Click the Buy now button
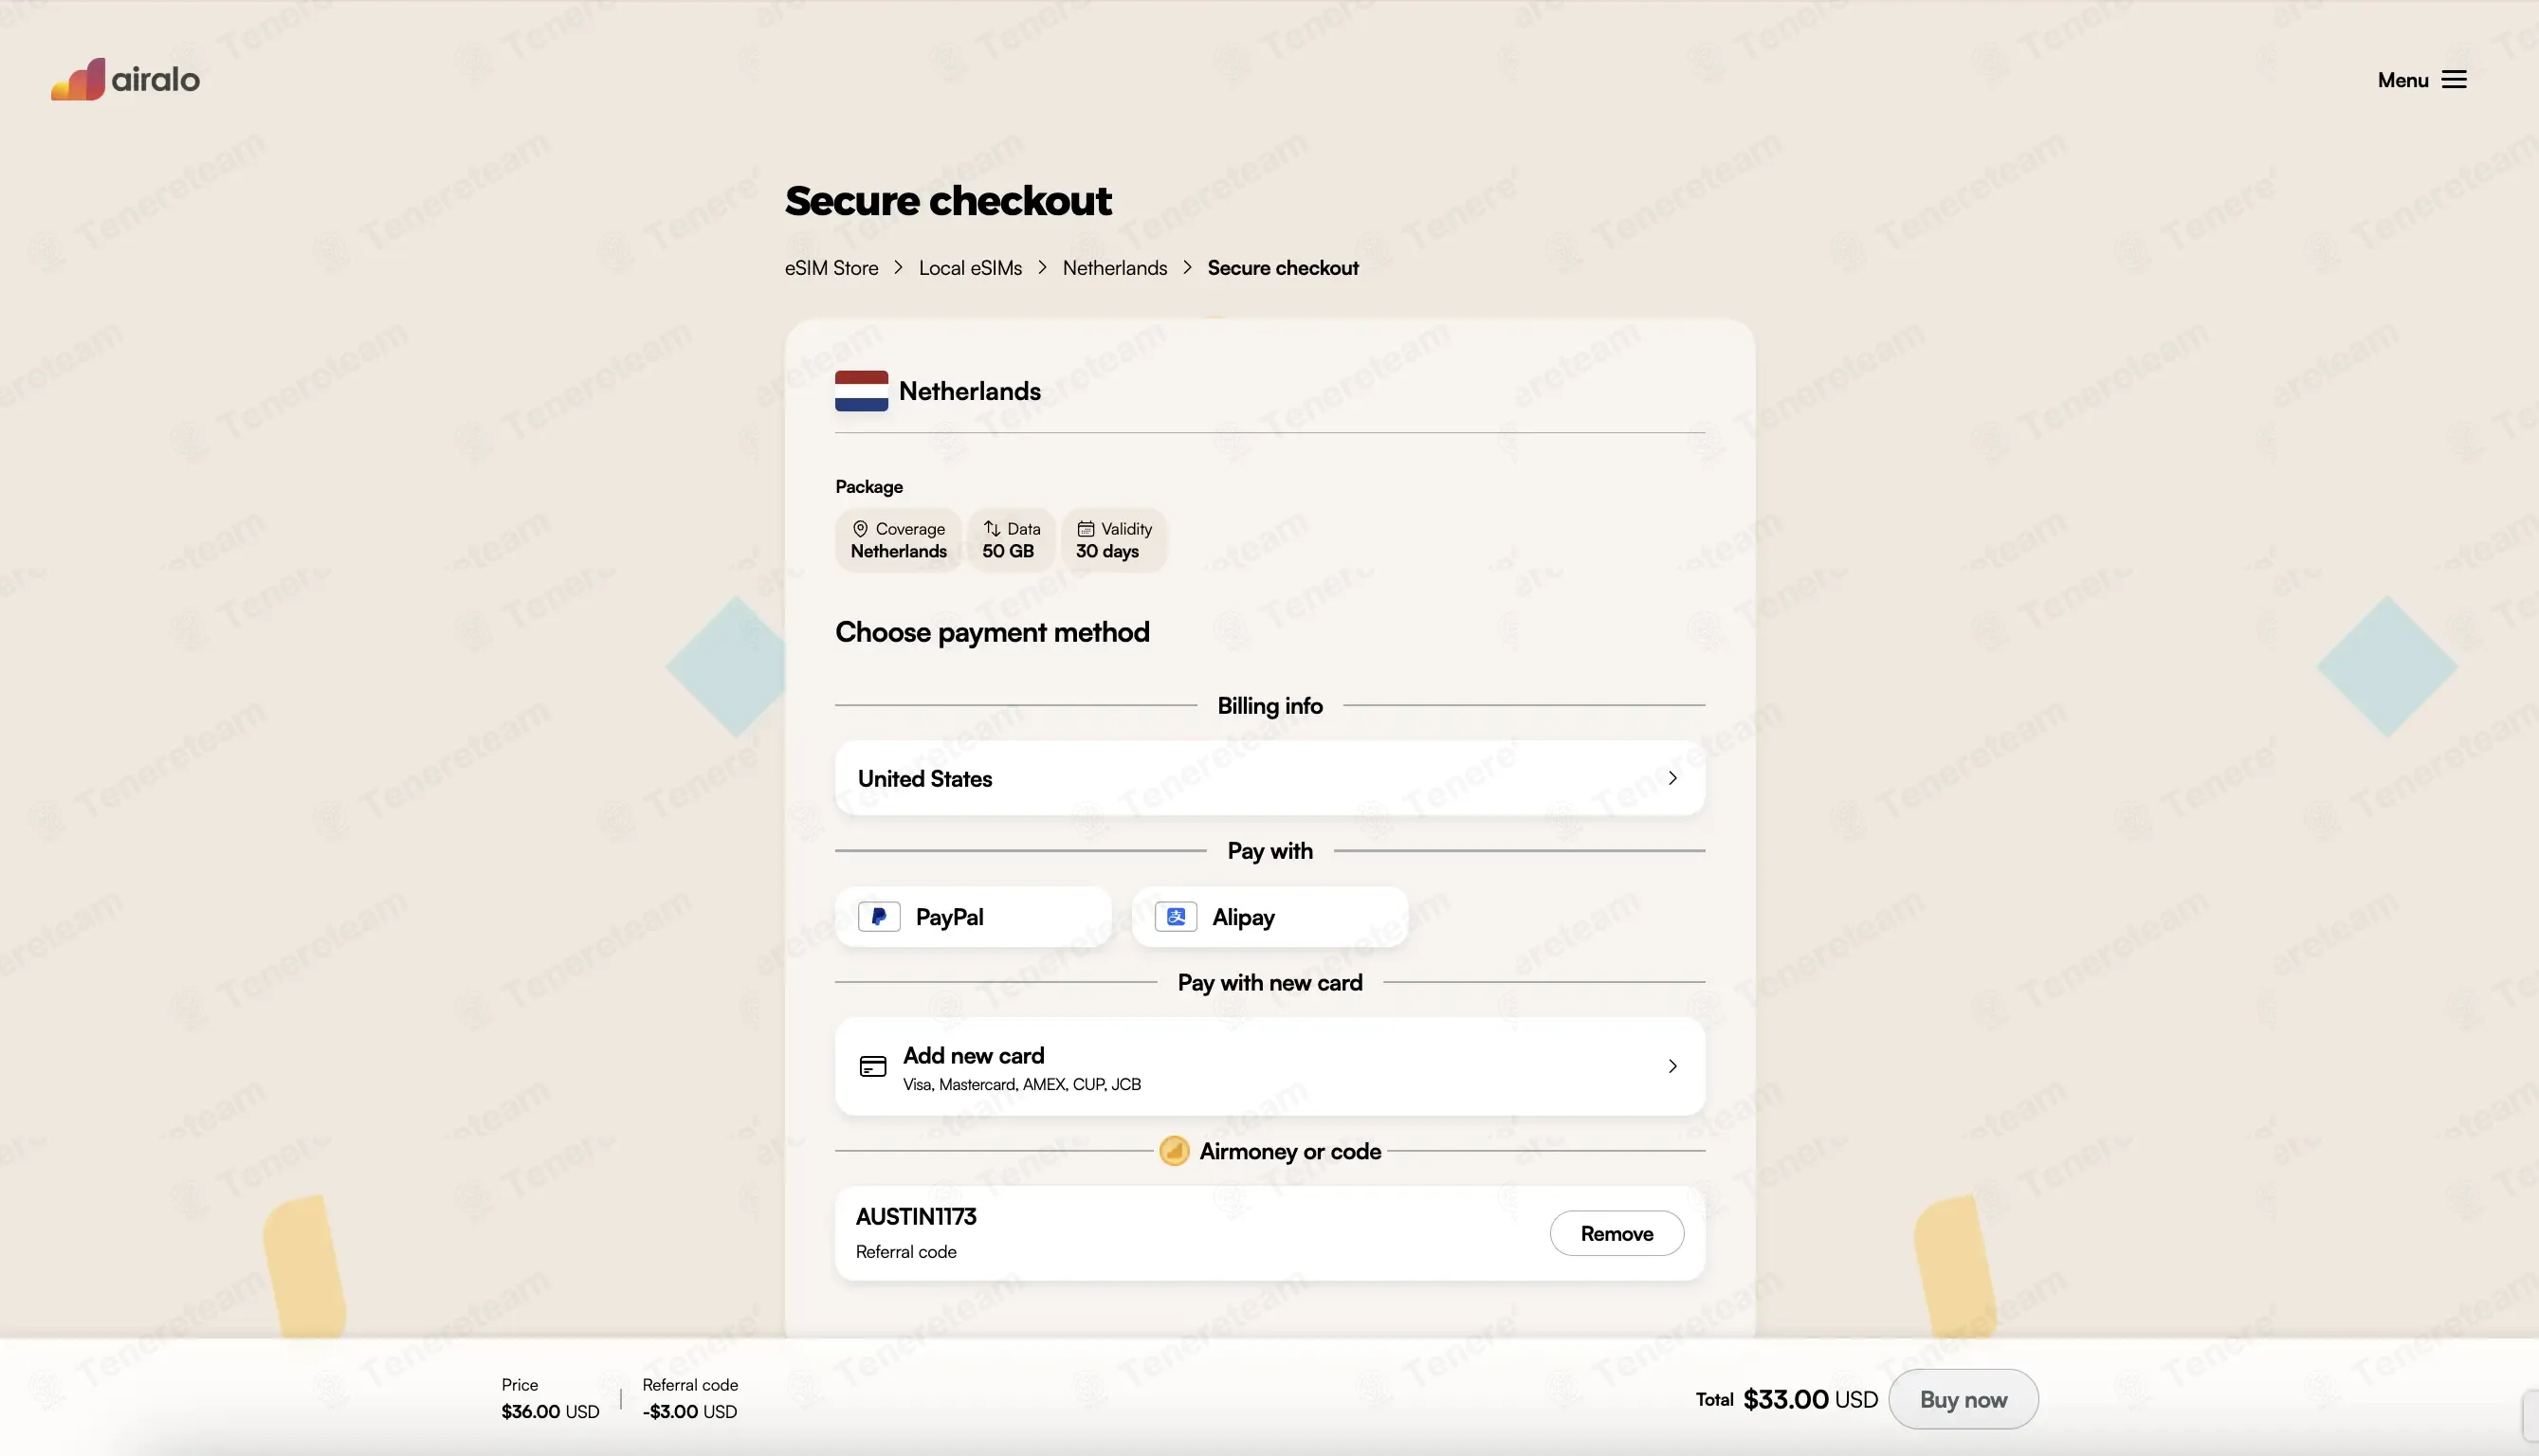2539x1456 pixels. tap(1963, 1400)
